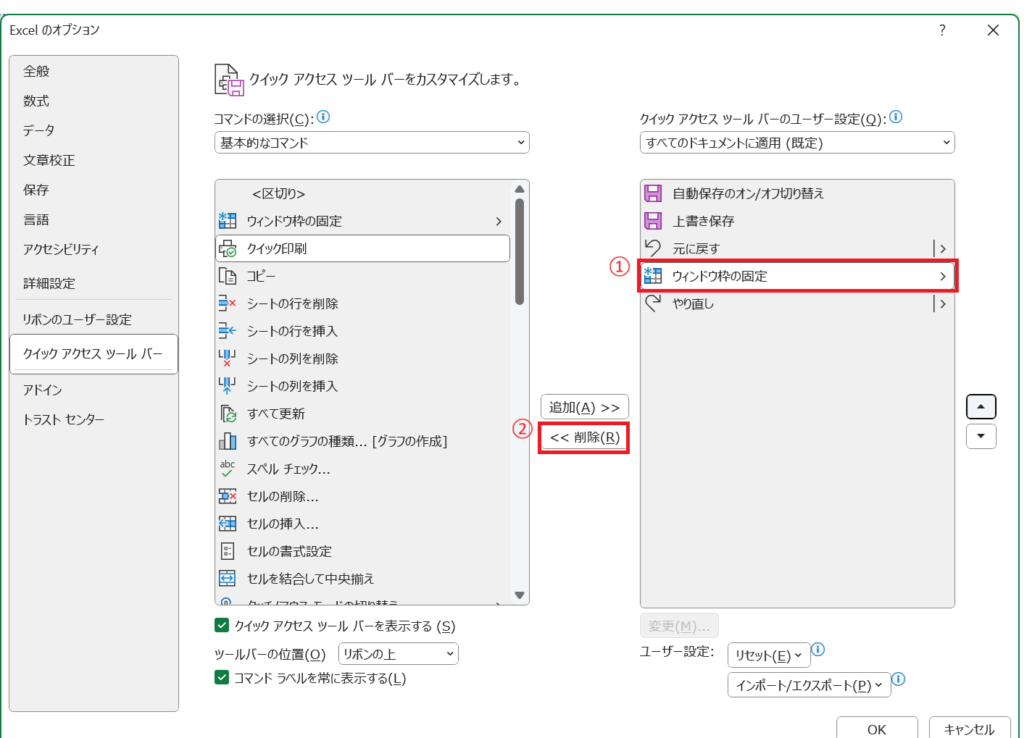
Task: Click the セルを結合して中央揃え icon
Action: [227, 579]
